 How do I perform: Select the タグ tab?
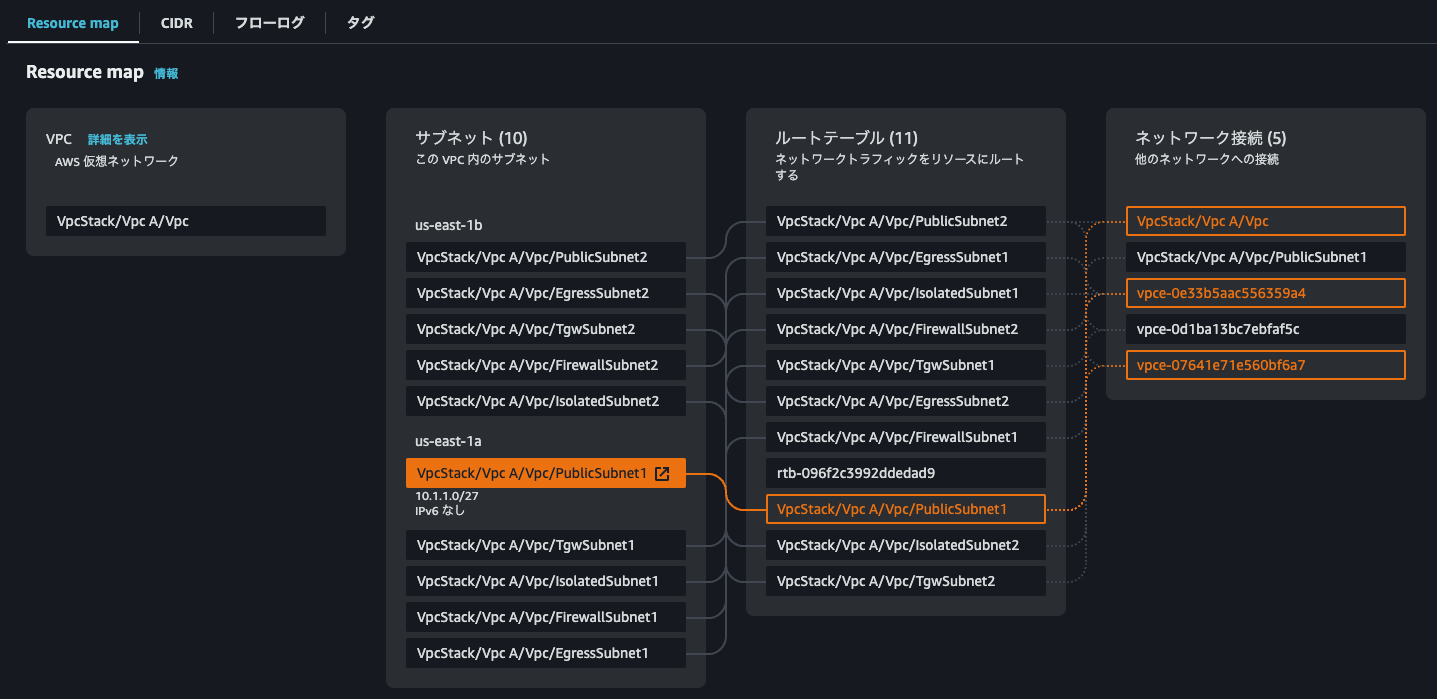click(x=360, y=22)
